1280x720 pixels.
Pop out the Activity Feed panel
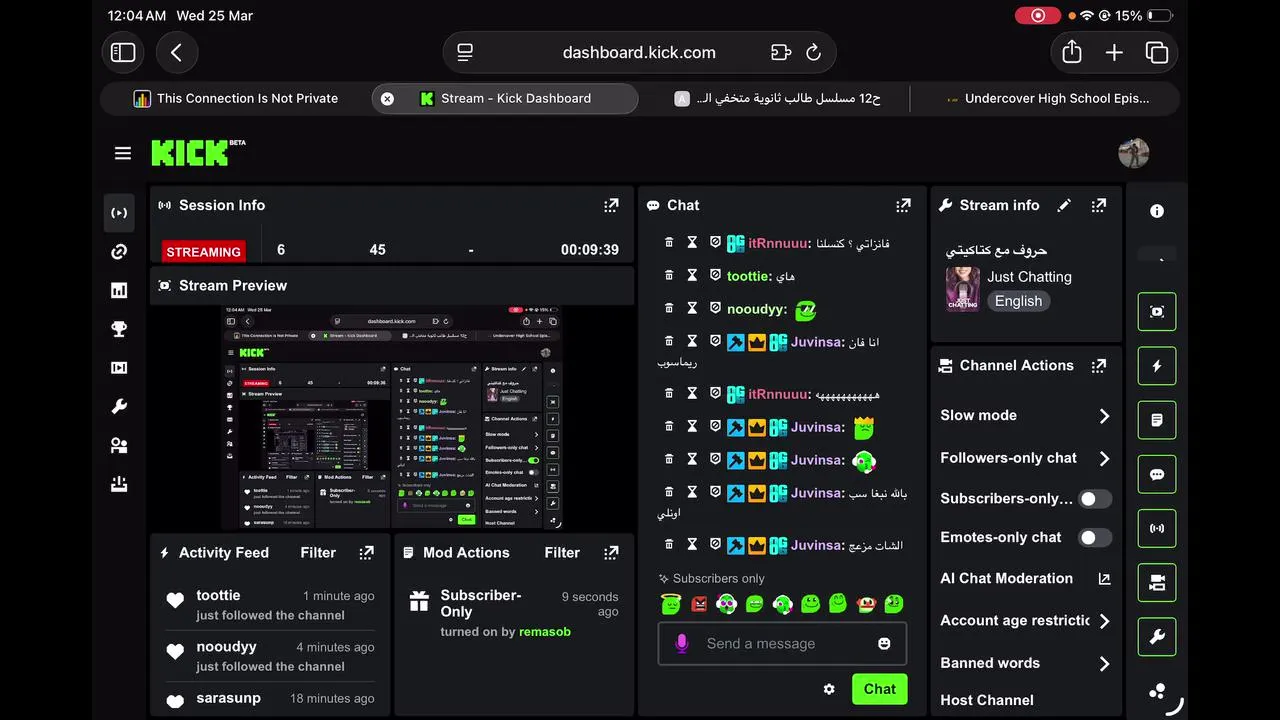[x=367, y=552]
